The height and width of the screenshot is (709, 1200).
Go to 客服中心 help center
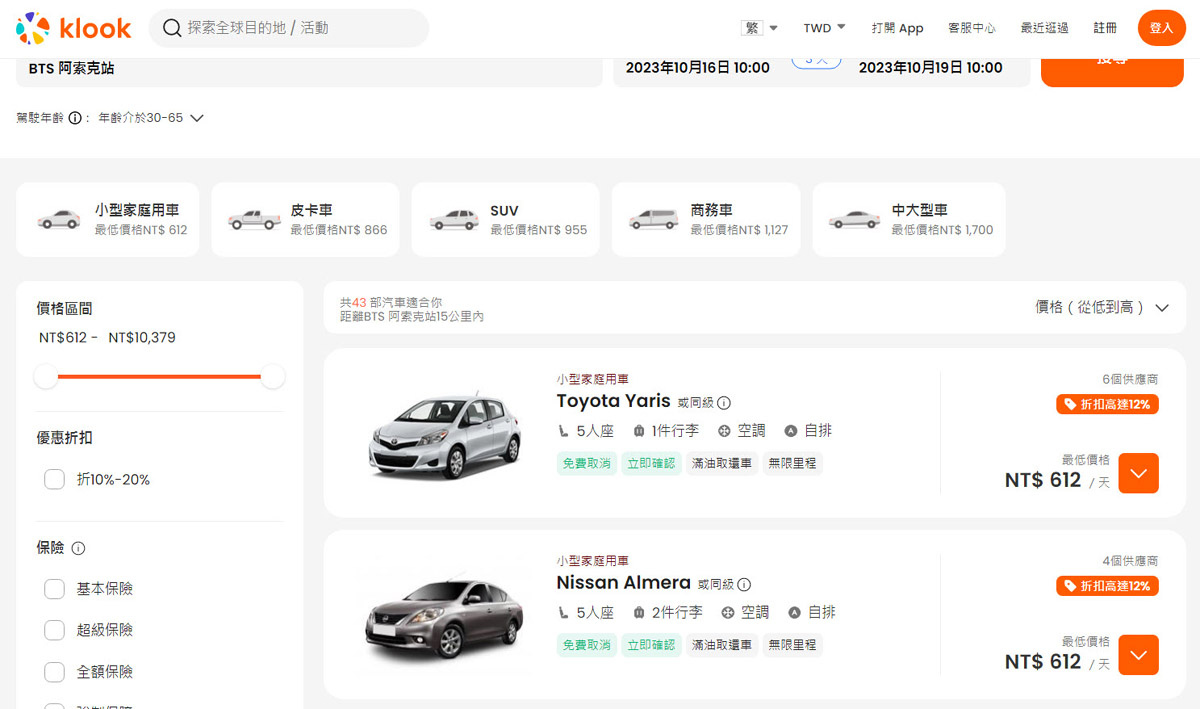(972, 28)
